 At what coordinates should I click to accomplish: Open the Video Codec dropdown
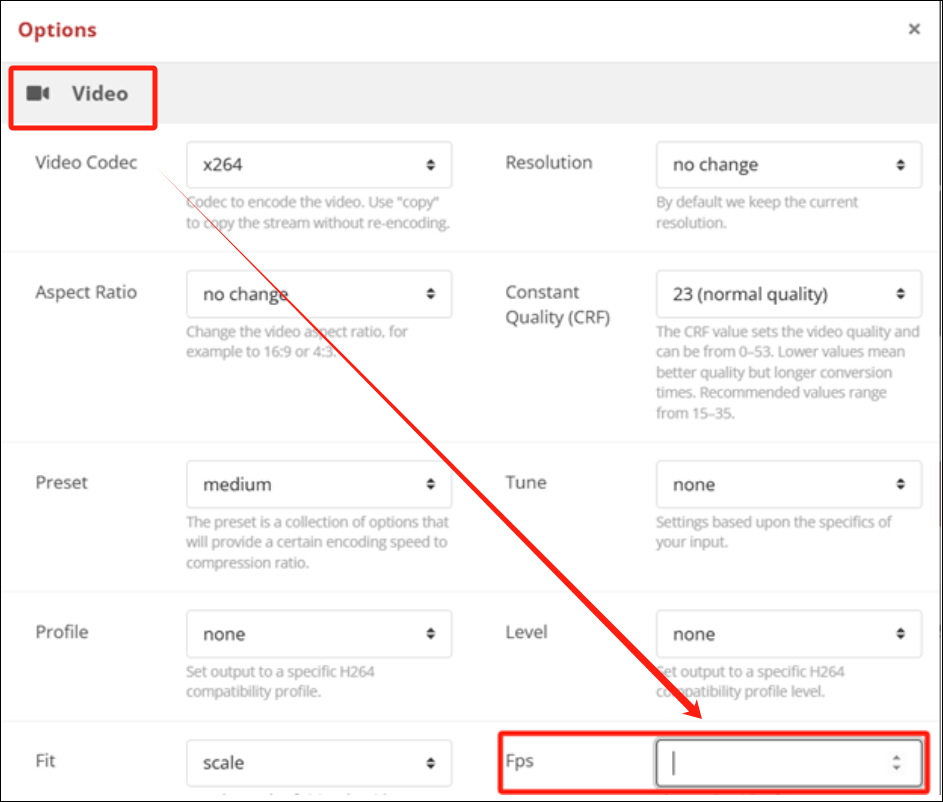319,165
